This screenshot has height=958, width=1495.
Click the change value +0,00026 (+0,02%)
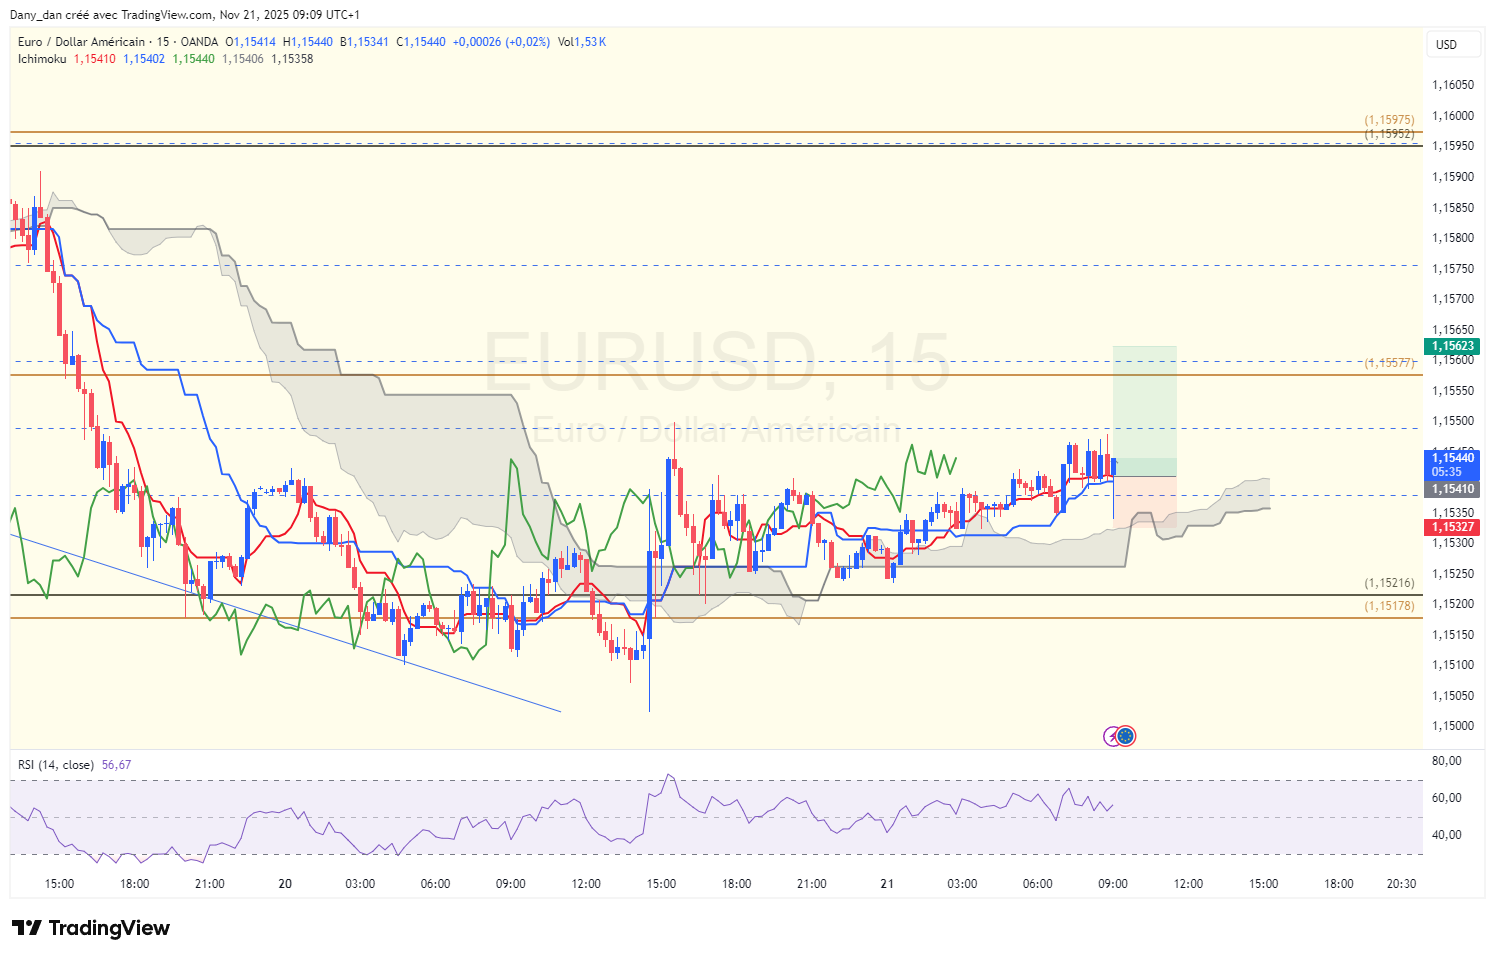(x=501, y=42)
